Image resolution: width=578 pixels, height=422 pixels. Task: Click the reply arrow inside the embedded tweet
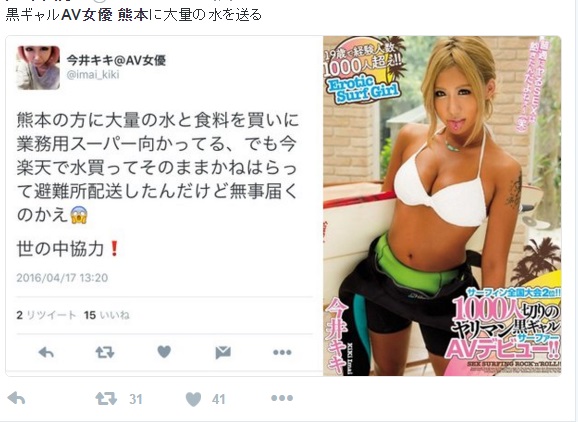click(46, 353)
